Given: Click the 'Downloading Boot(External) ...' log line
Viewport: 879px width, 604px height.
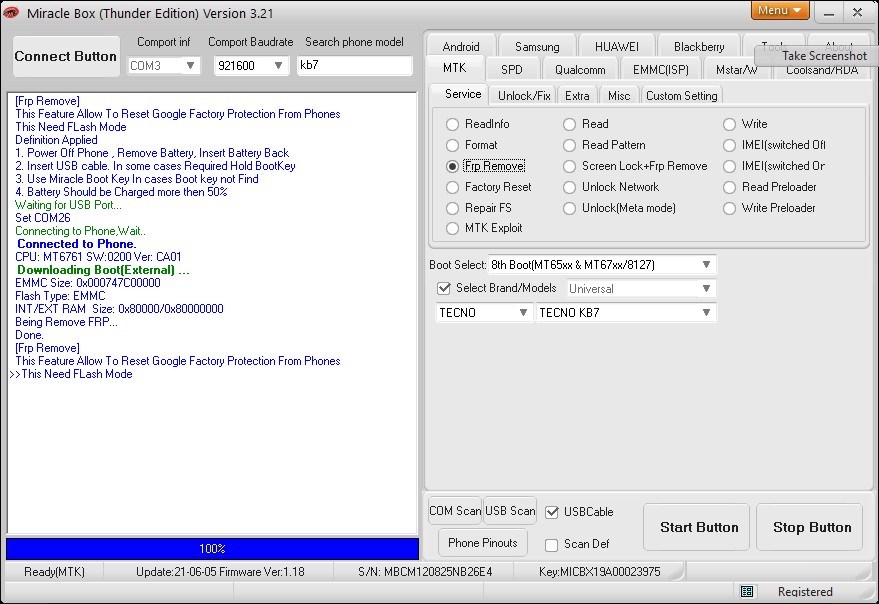Looking at the screenshot, I should click(103, 270).
